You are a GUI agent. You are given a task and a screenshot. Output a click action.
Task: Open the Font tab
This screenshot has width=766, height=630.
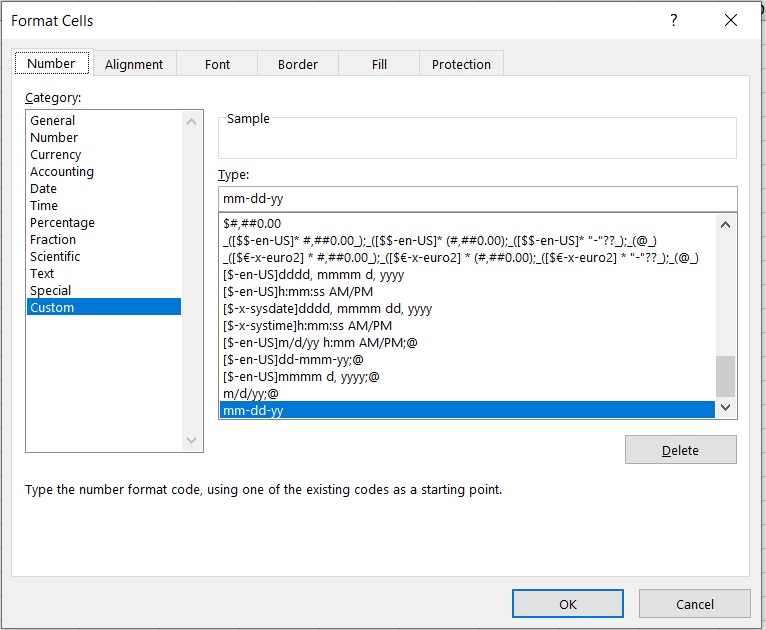217,64
